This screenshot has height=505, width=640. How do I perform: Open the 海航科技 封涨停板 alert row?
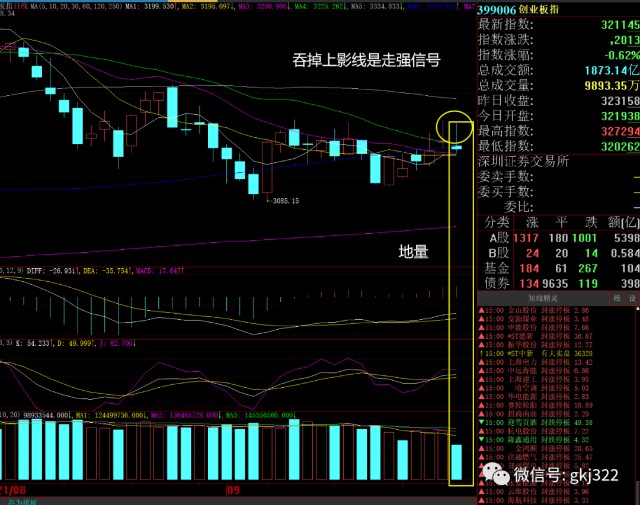pos(534,500)
